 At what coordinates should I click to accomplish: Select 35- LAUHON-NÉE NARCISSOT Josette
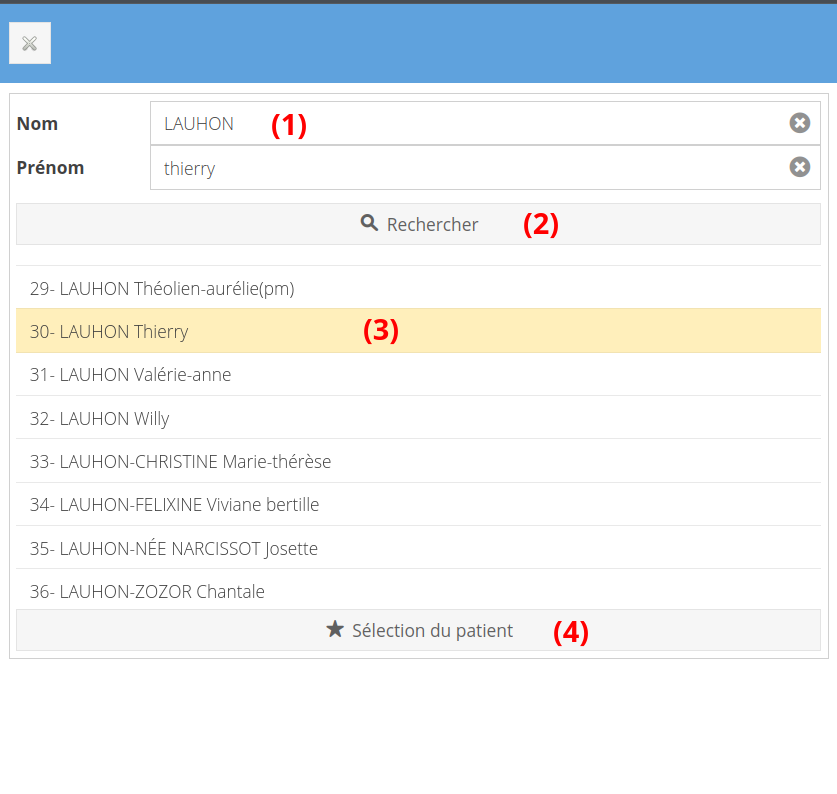174,549
